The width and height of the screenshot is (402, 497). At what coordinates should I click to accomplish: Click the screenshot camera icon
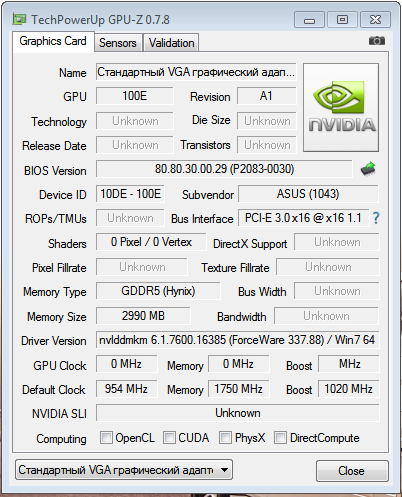[x=377, y=41]
